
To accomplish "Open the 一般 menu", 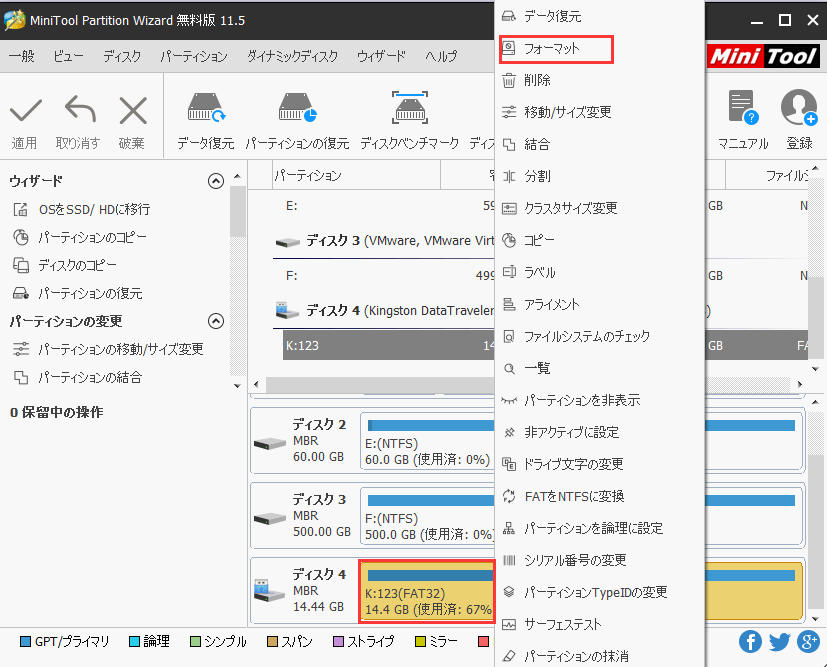I will click(22, 56).
